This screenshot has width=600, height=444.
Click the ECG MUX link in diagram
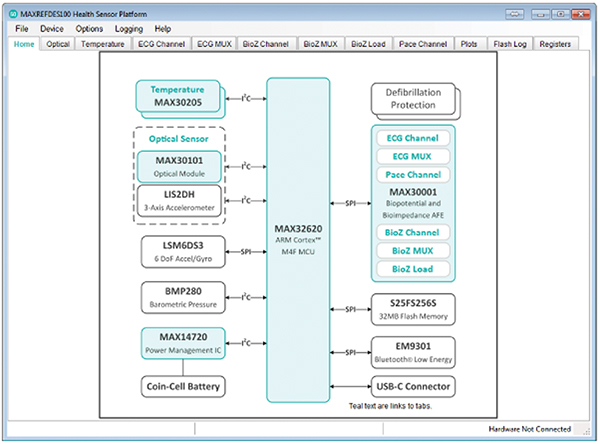click(413, 157)
